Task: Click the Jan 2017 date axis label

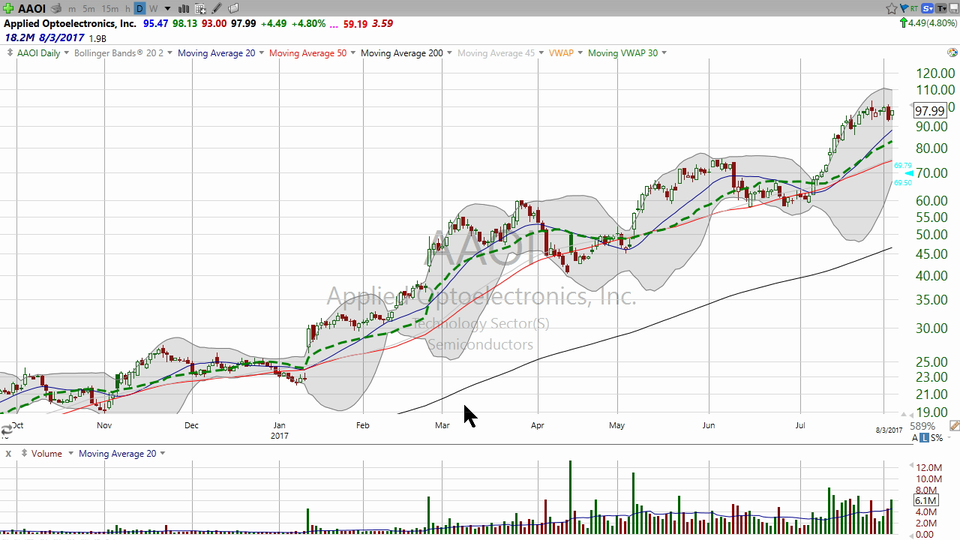Action: pyautogui.click(x=279, y=430)
